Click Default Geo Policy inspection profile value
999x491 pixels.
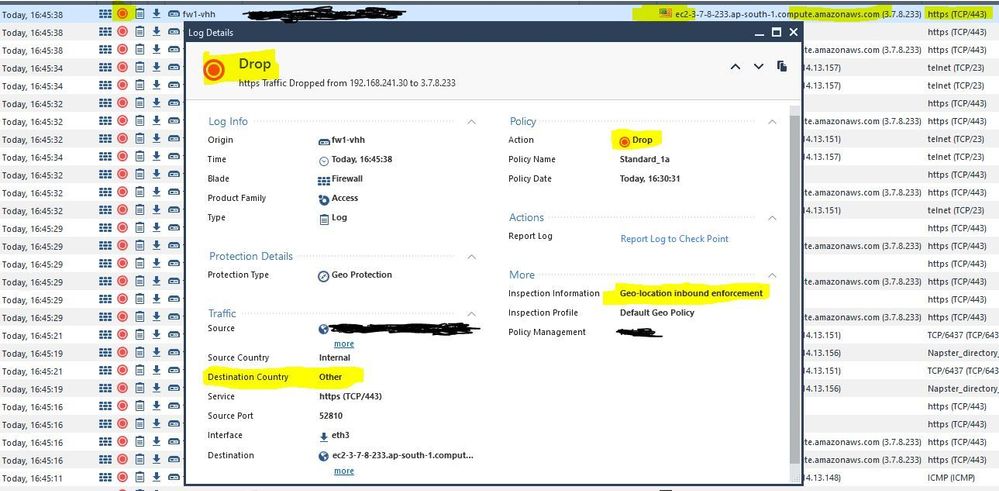click(657, 313)
